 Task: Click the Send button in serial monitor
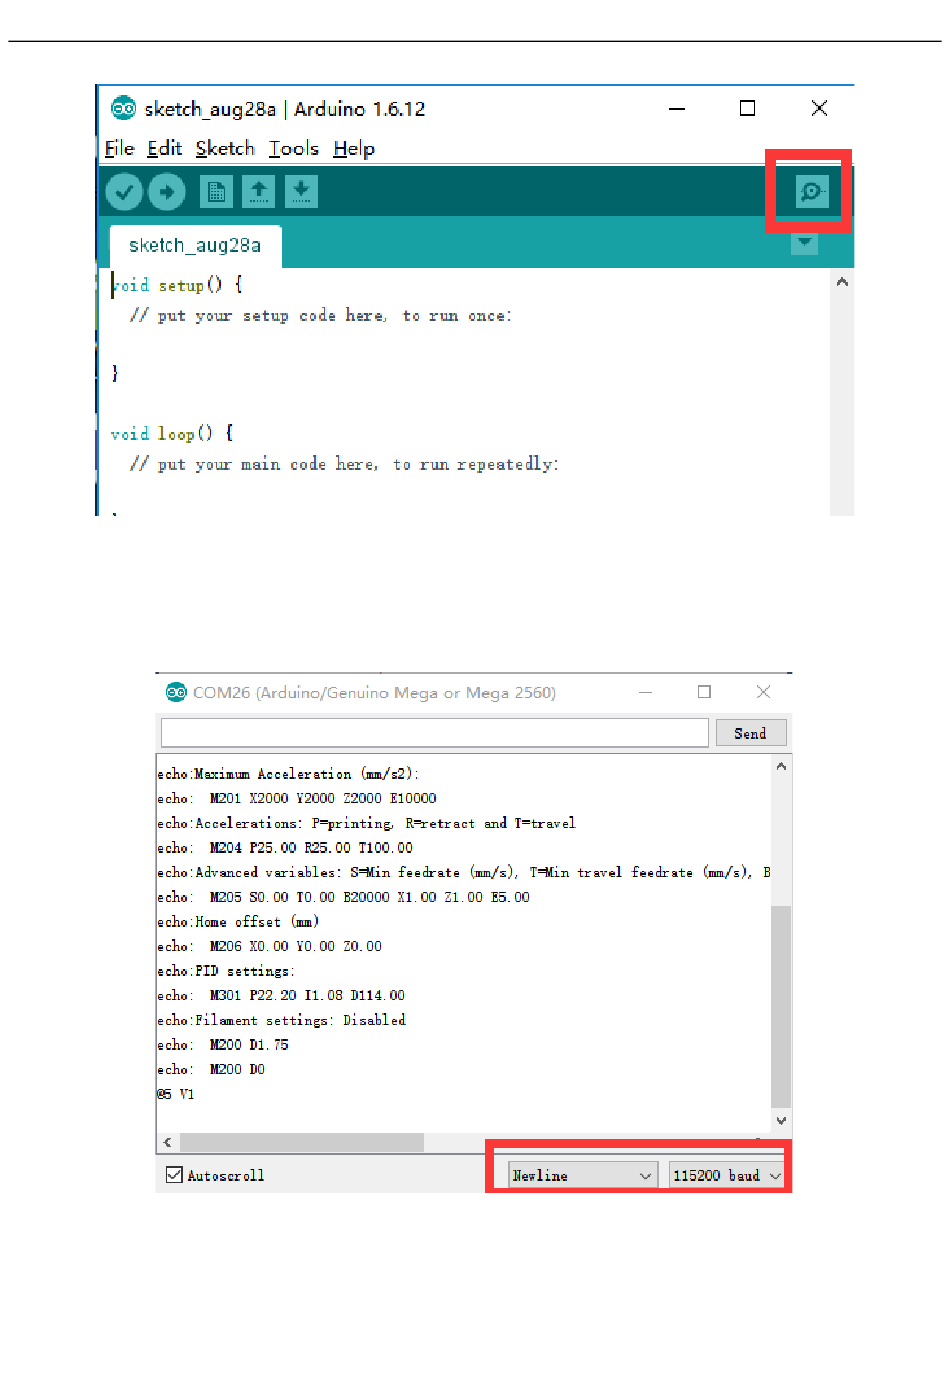[751, 733]
